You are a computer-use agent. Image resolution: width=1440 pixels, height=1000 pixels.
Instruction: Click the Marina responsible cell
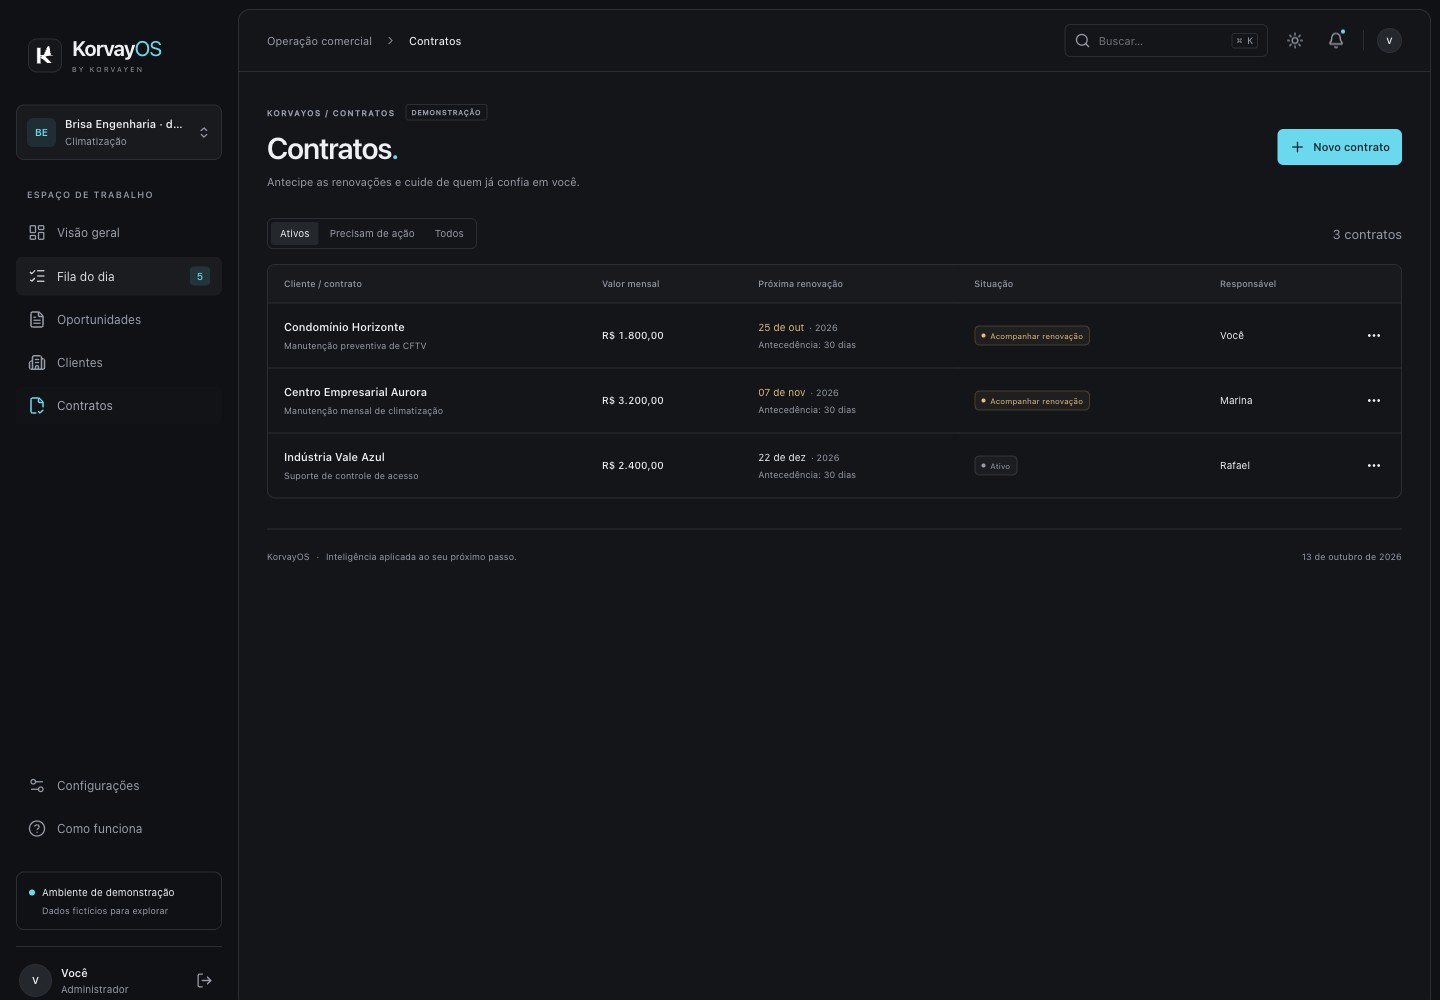pos(1236,401)
